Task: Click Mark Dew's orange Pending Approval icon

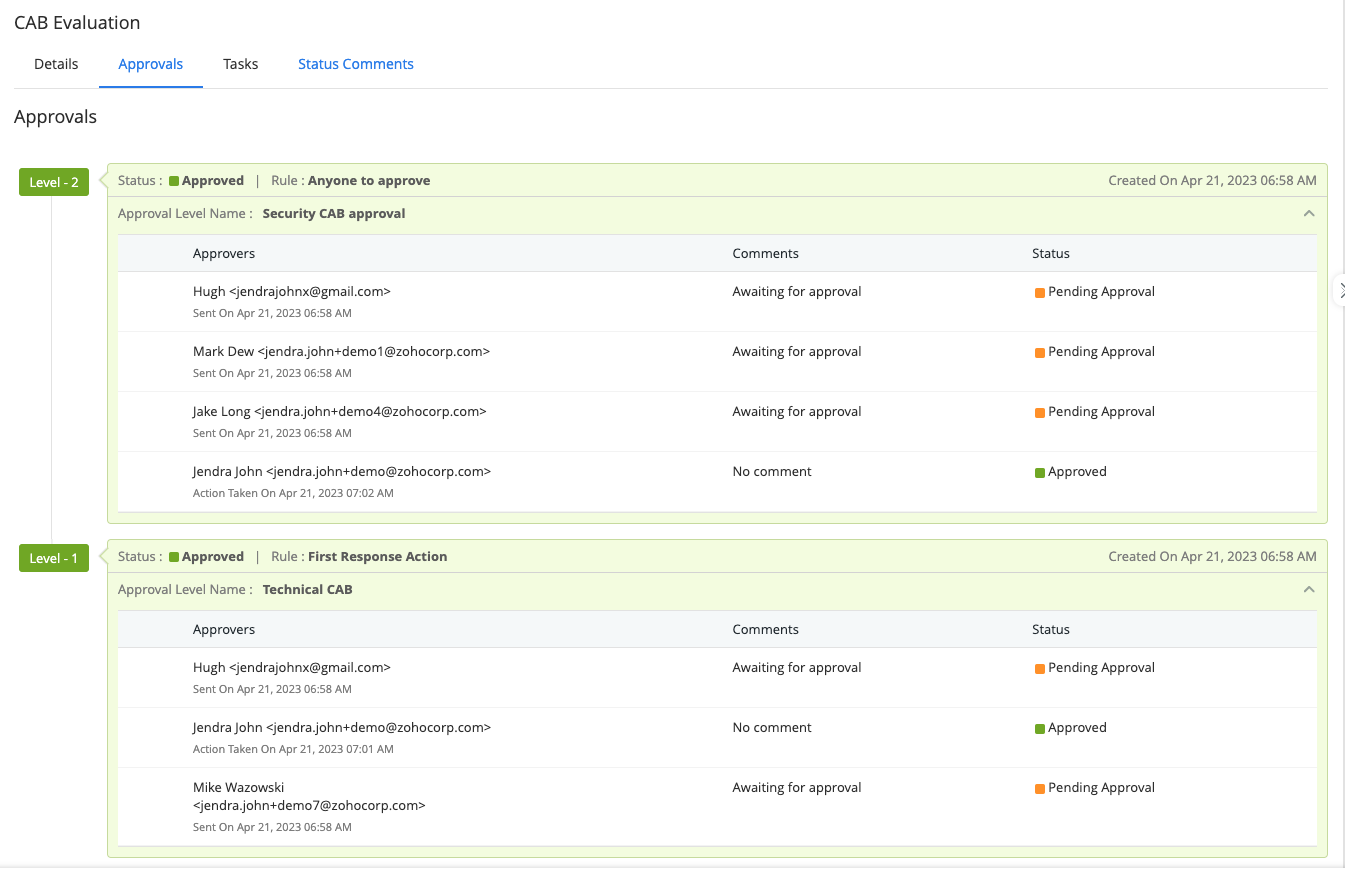Action: (1040, 352)
